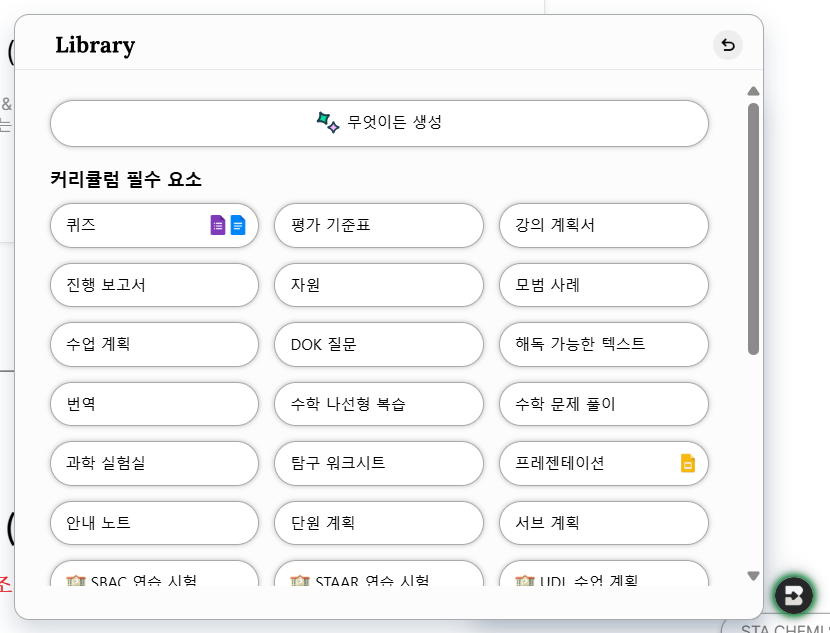Screen dimensions: 830x633
Task: Click the vertical scrollbar thumb in Library panel
Action: [753, 228]
